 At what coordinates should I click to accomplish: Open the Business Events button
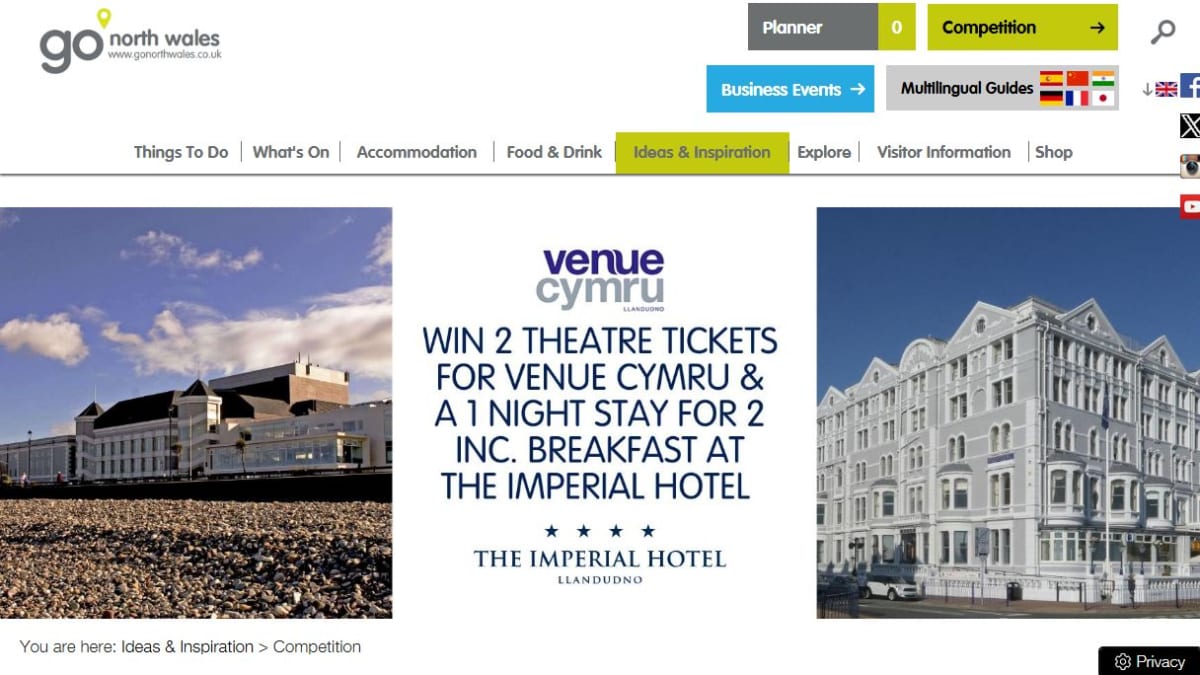click(790, 89)
